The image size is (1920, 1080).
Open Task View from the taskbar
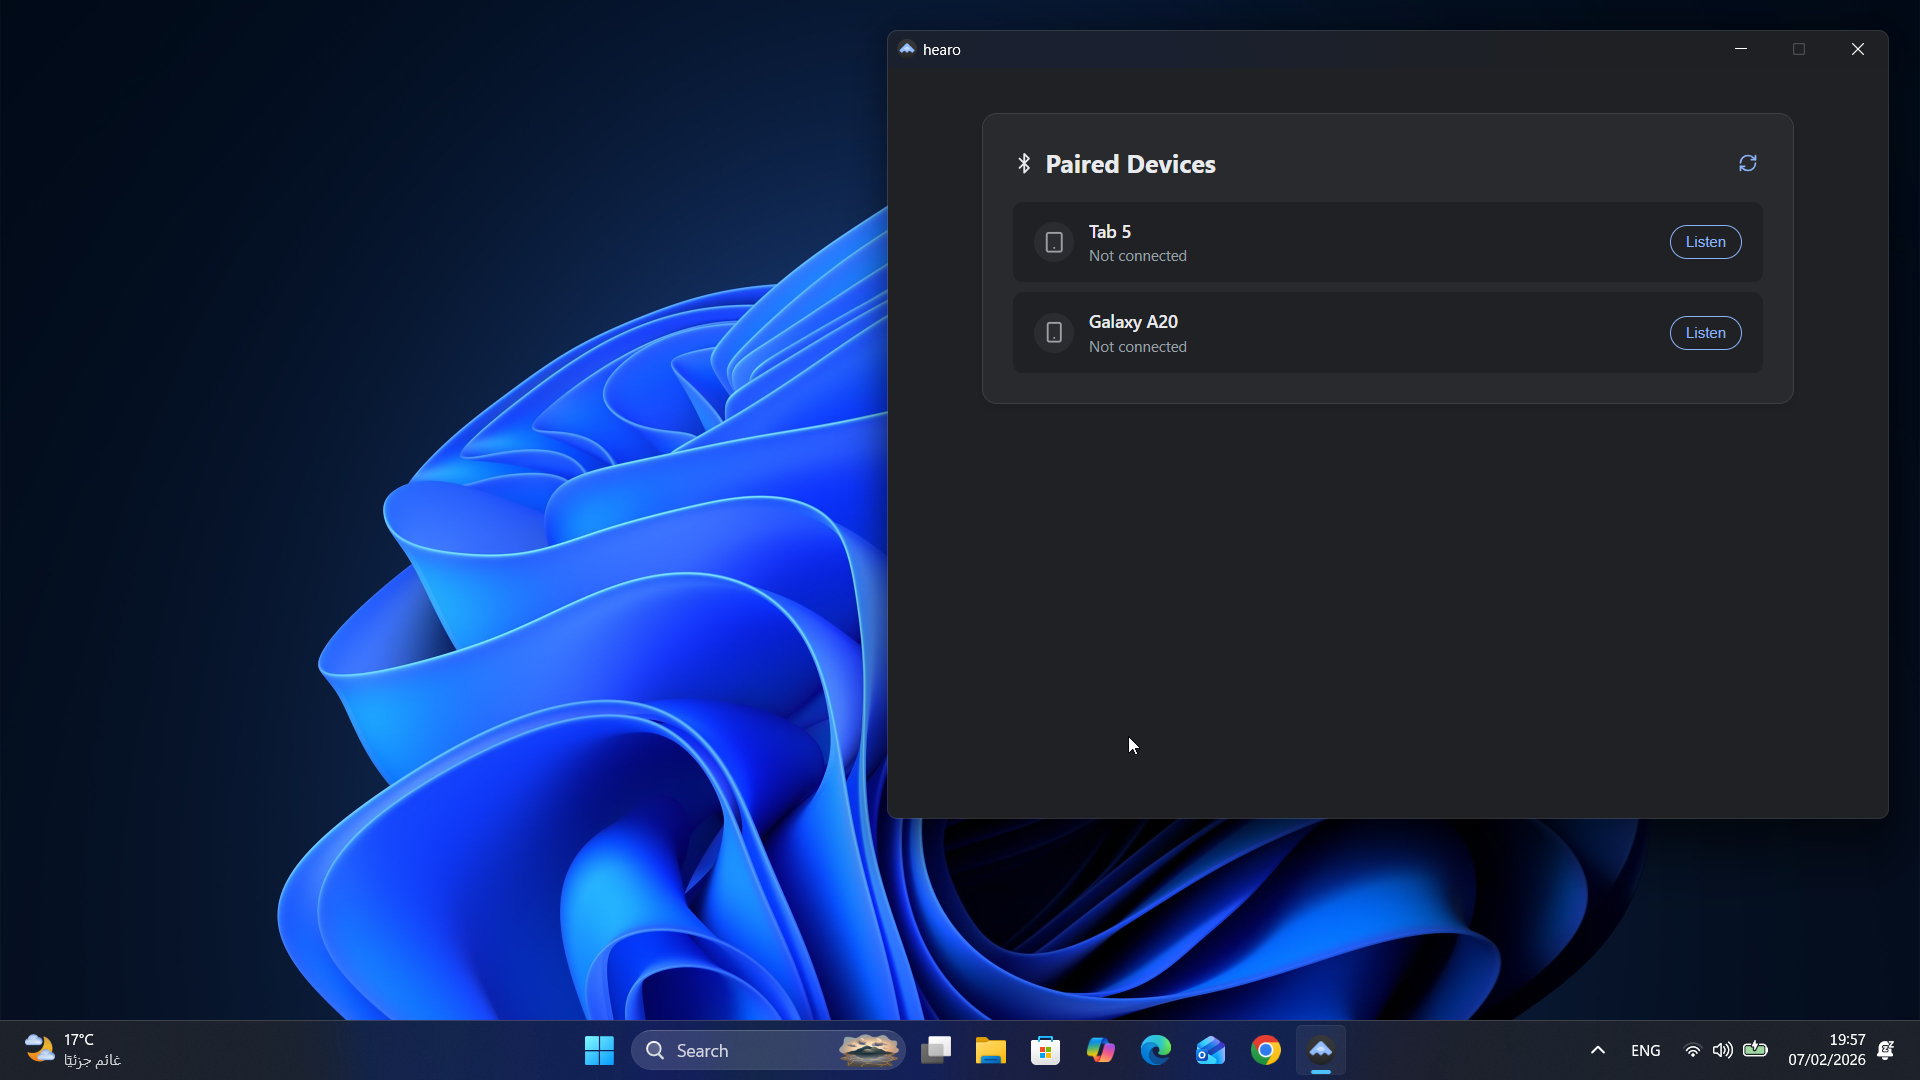(x=935, y=1050)
